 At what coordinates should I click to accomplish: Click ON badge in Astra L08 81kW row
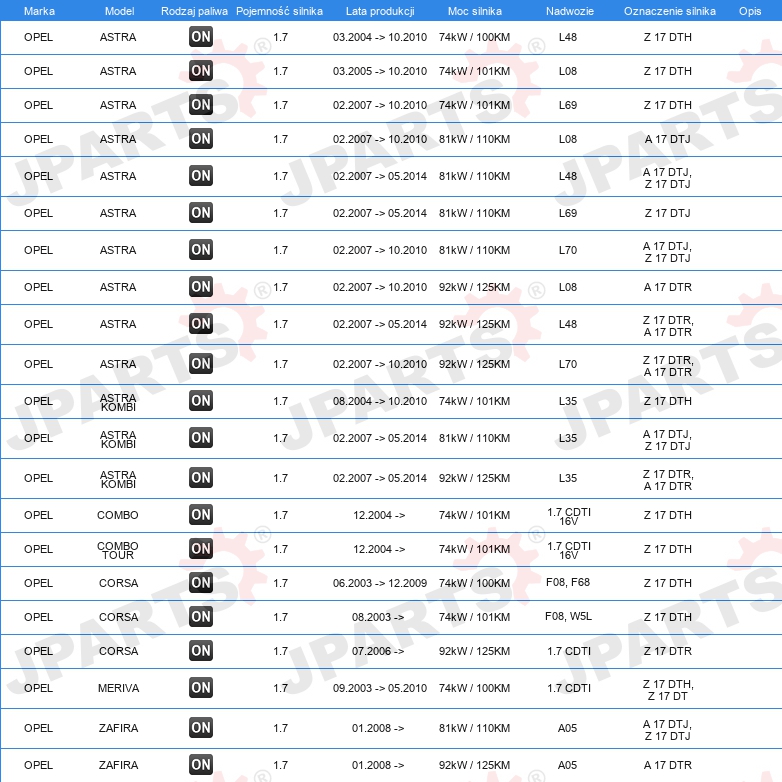[x=201, y=138]
